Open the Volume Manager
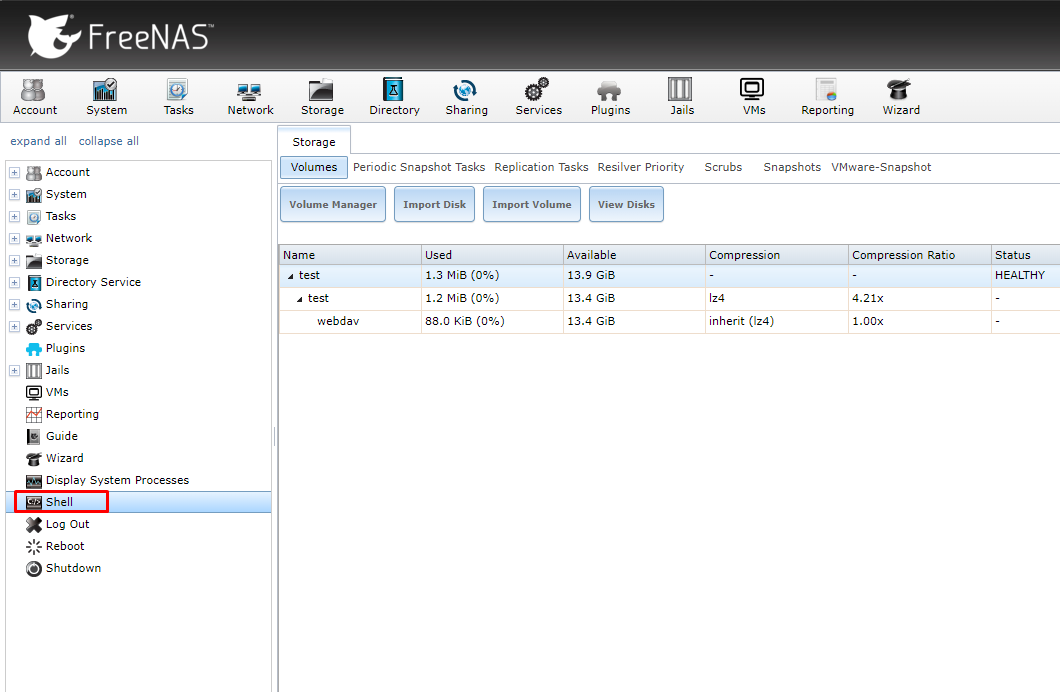This screenshot has width=1060, height=692. coord(333,204)
